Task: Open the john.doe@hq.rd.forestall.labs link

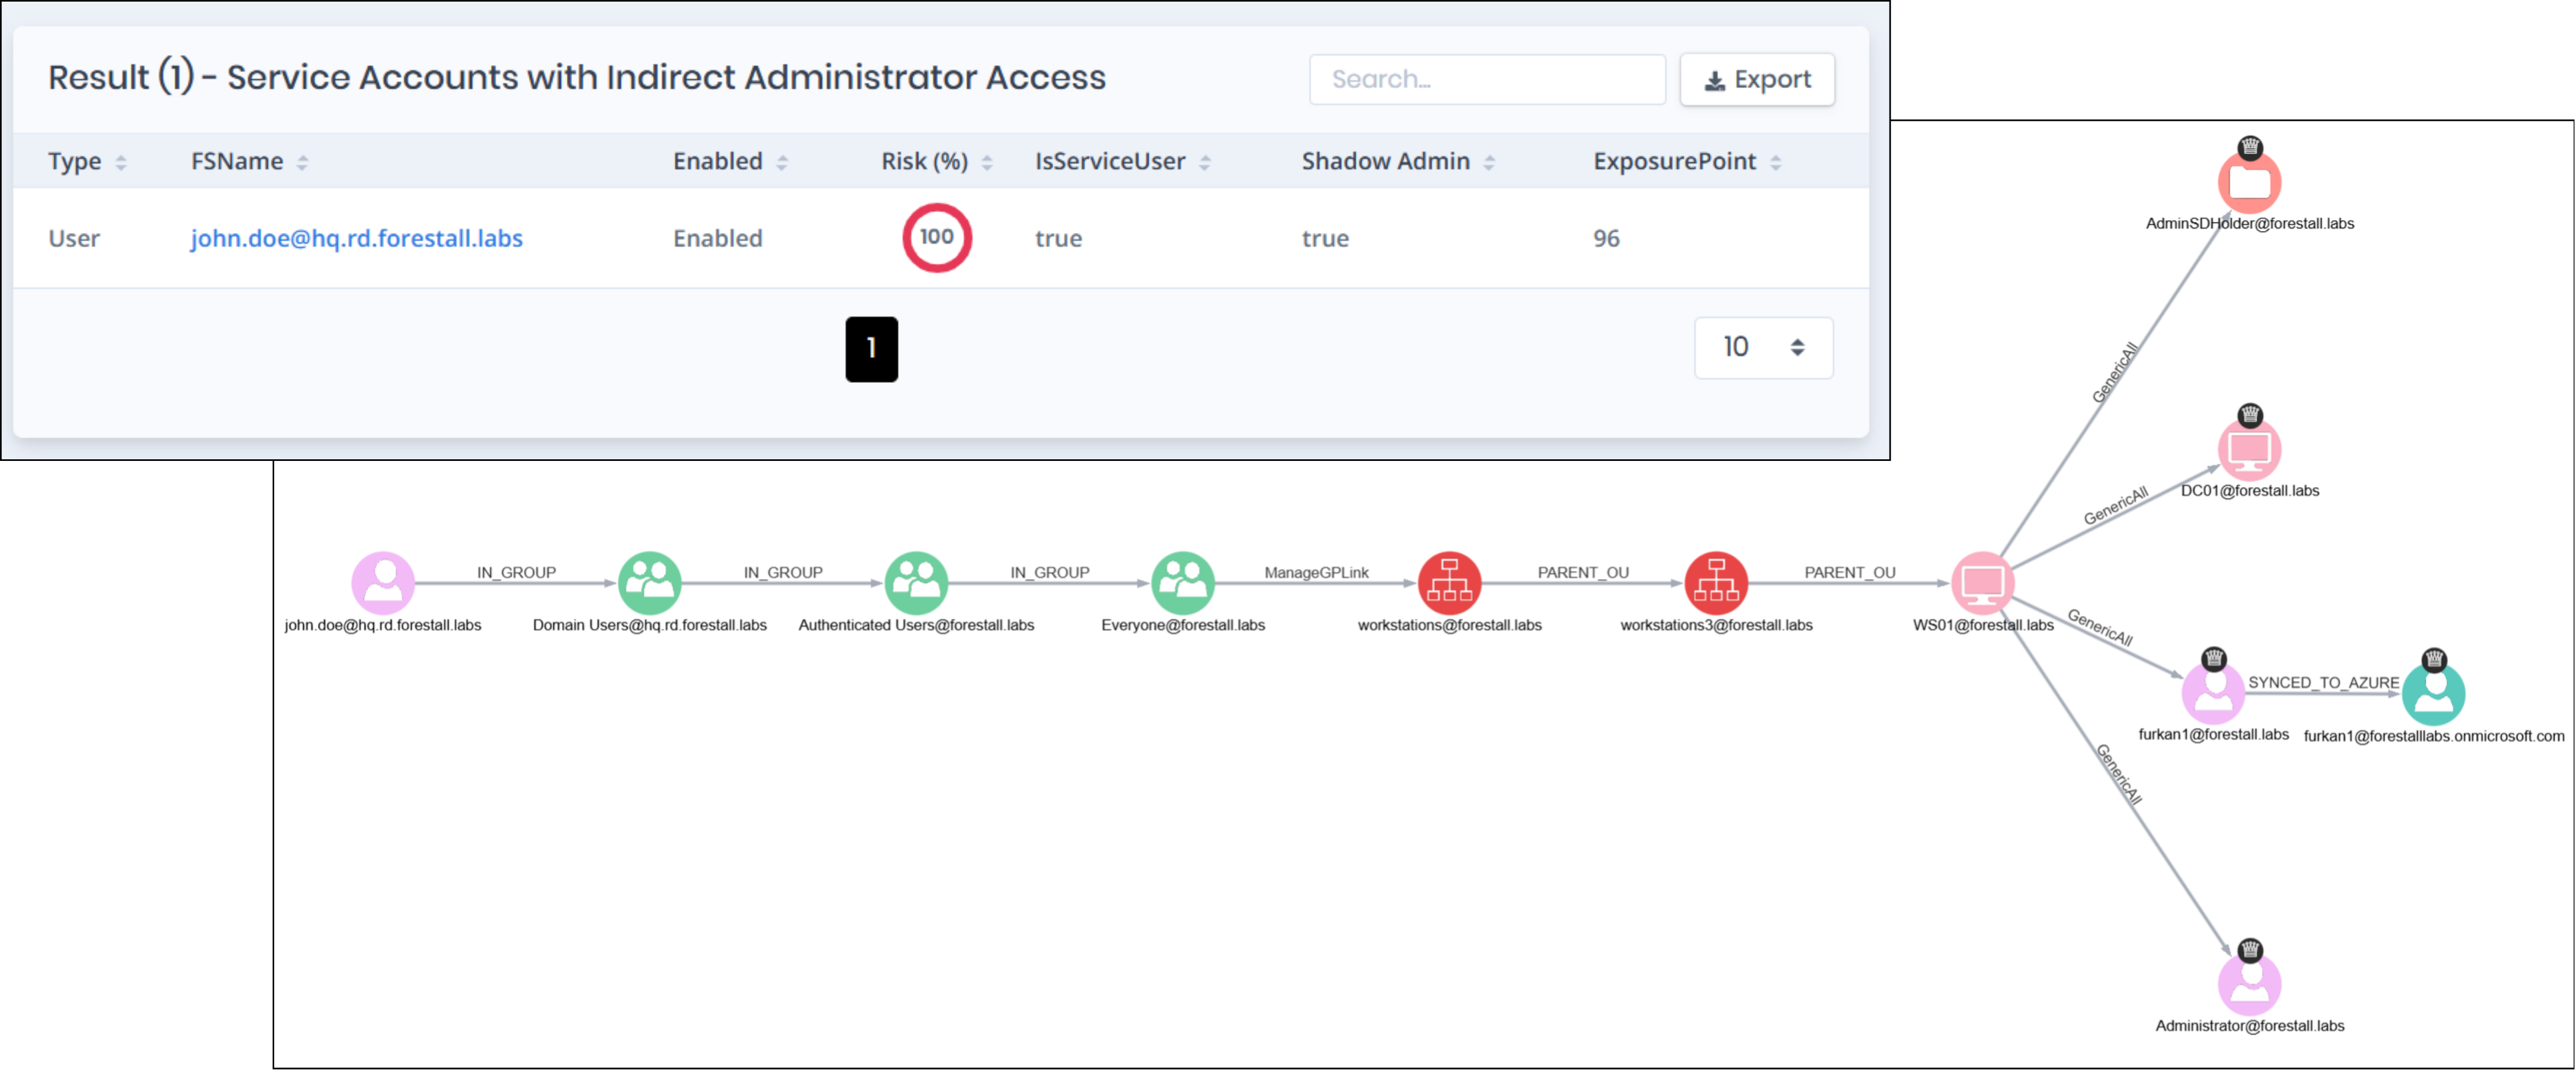Action: tap(357, 238)
